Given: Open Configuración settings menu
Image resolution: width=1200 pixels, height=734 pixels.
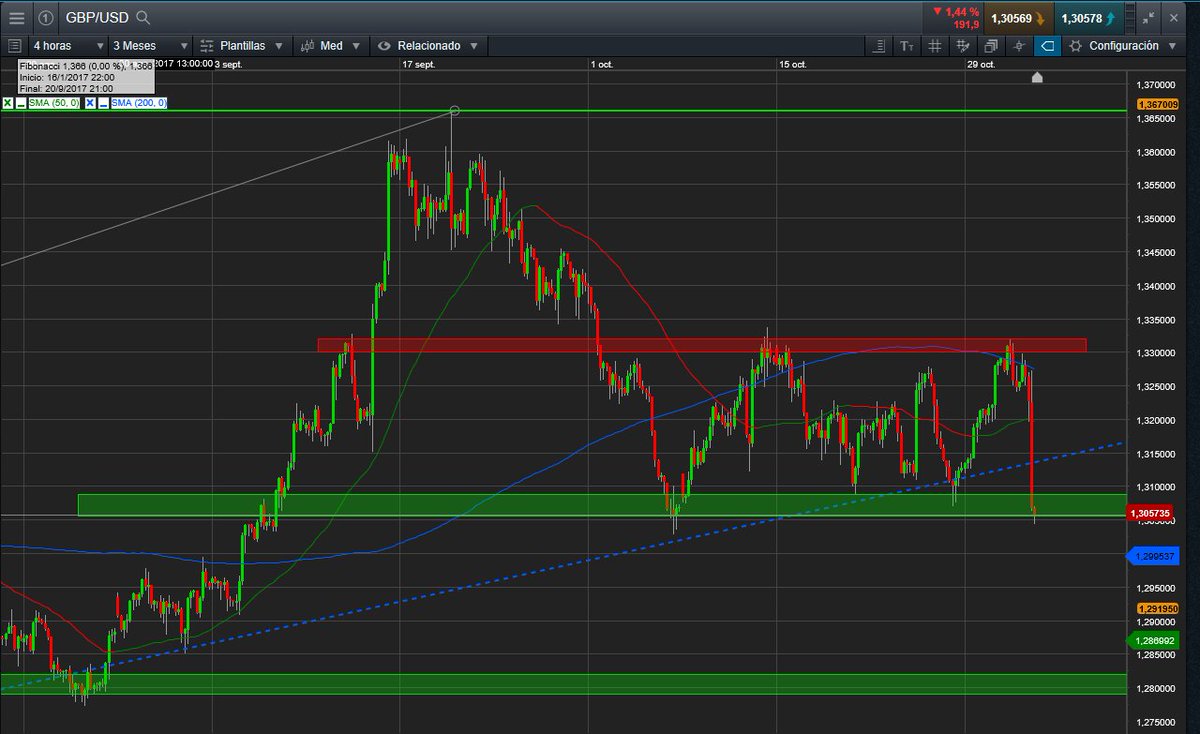Looking at the screenshot, I should (1124, 46).
